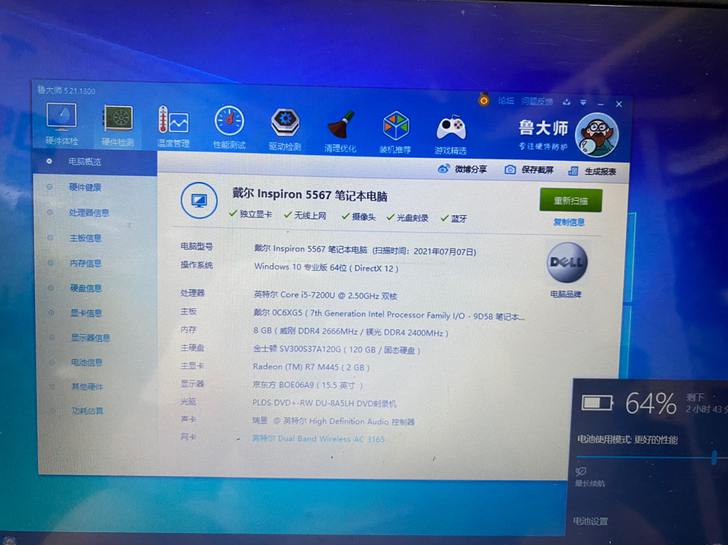Image resolution: width=728 pixels, height=545 pixels.
Task: Open 问题反馈 feedback
Action: [x=537, y=101]
